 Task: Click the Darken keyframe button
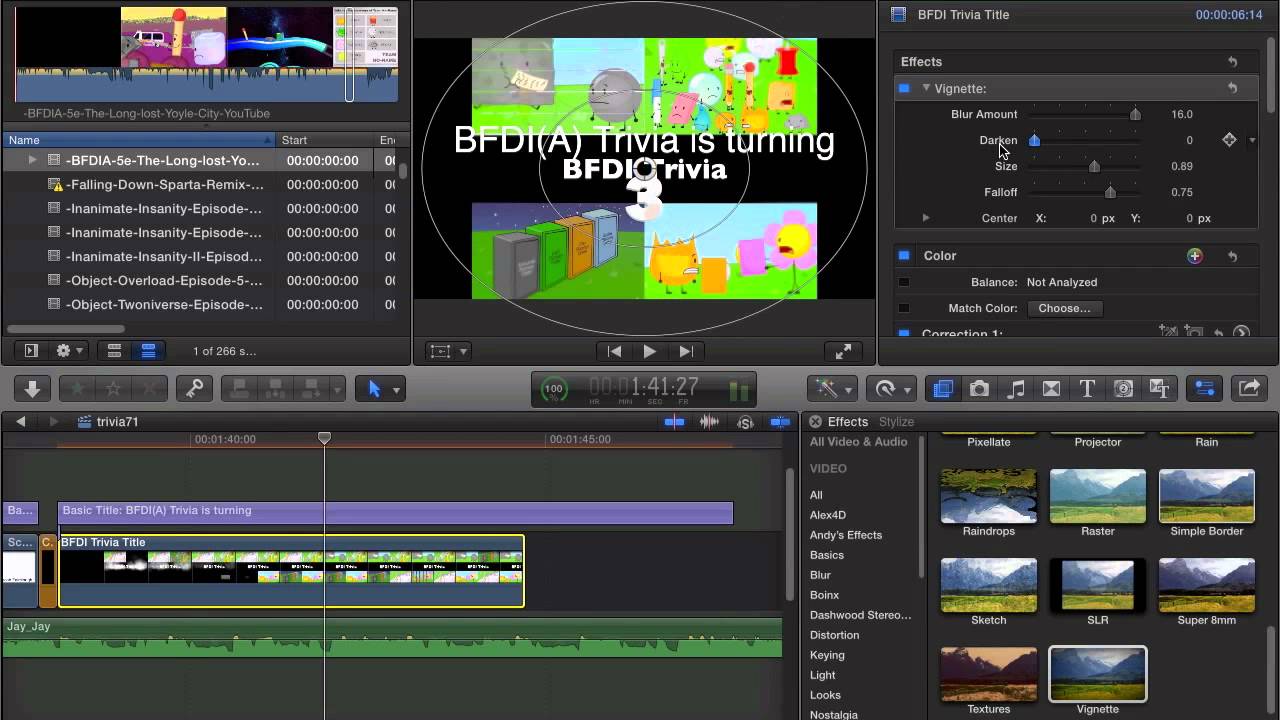point(1229,140)
